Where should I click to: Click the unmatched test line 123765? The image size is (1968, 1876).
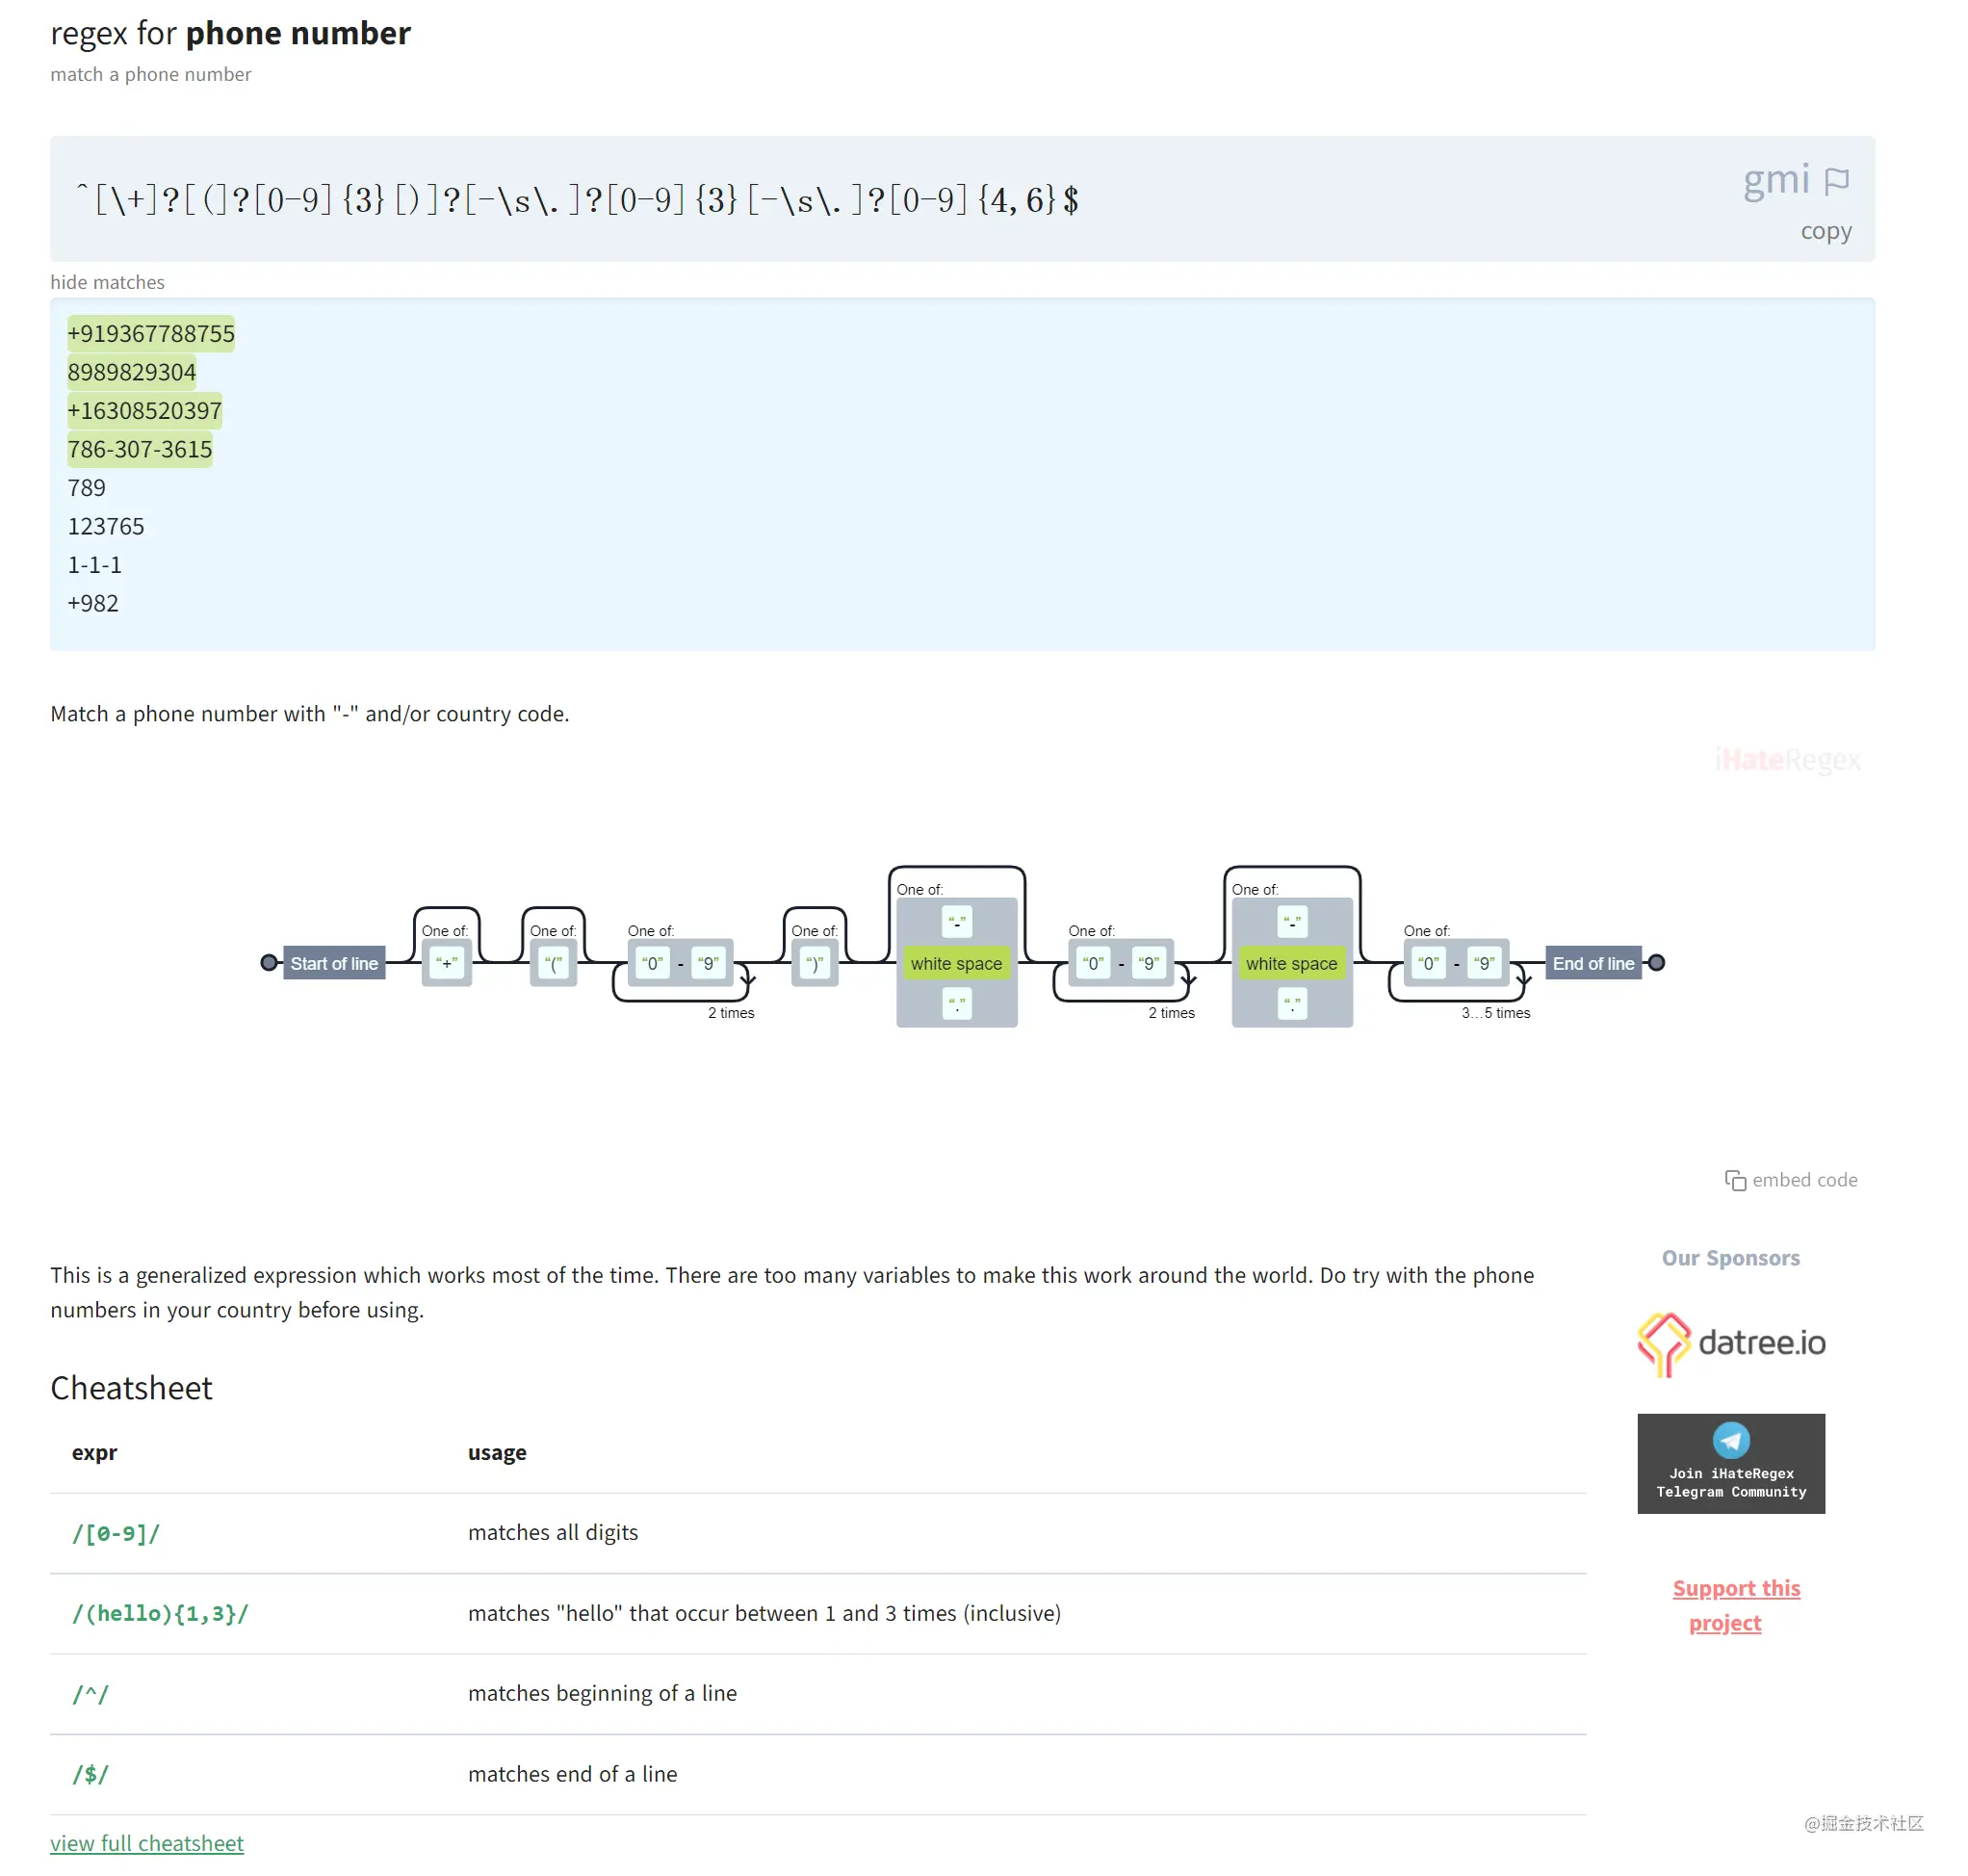106,526
